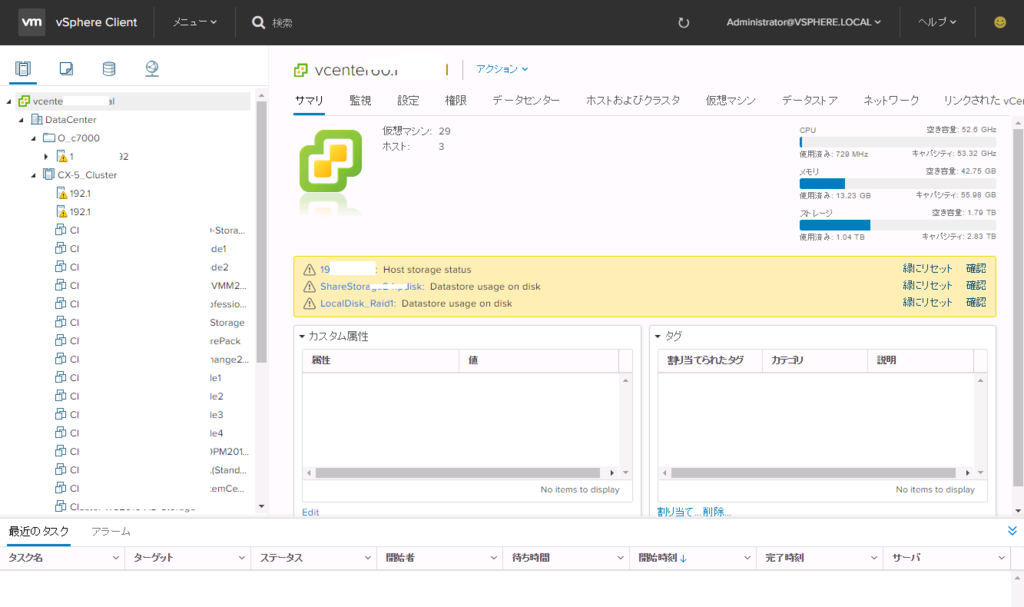Switch to the 仮想マシン tab
This screenshot has height=607, width=1024.
click(x=730, y=100)
